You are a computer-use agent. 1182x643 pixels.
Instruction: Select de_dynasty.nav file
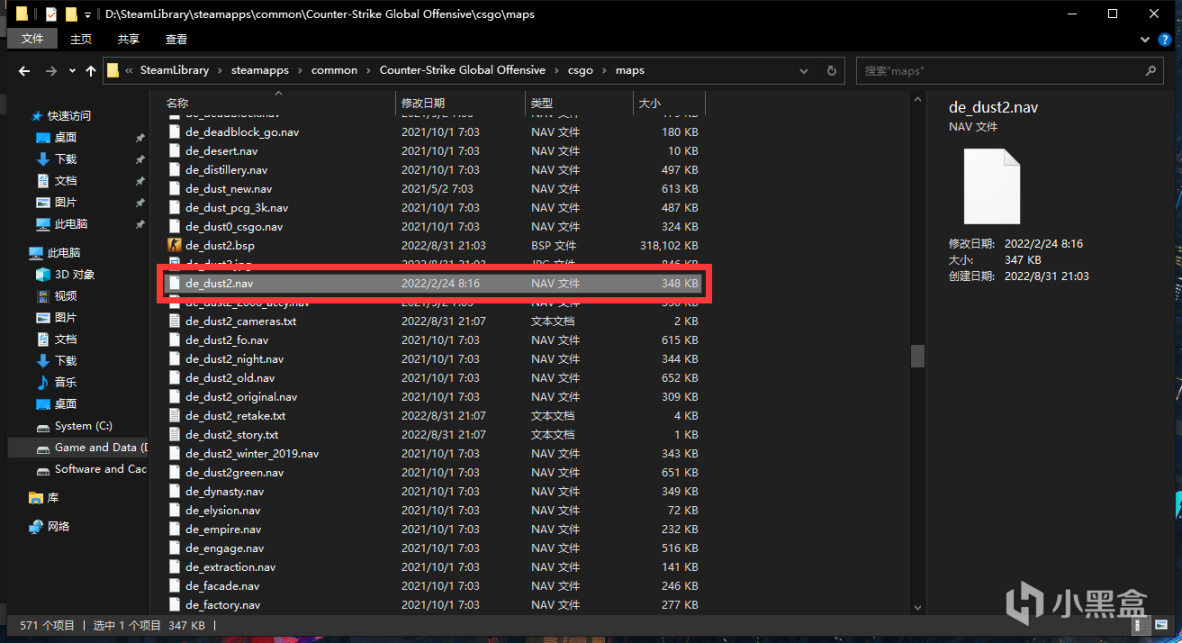coord(225,491)
